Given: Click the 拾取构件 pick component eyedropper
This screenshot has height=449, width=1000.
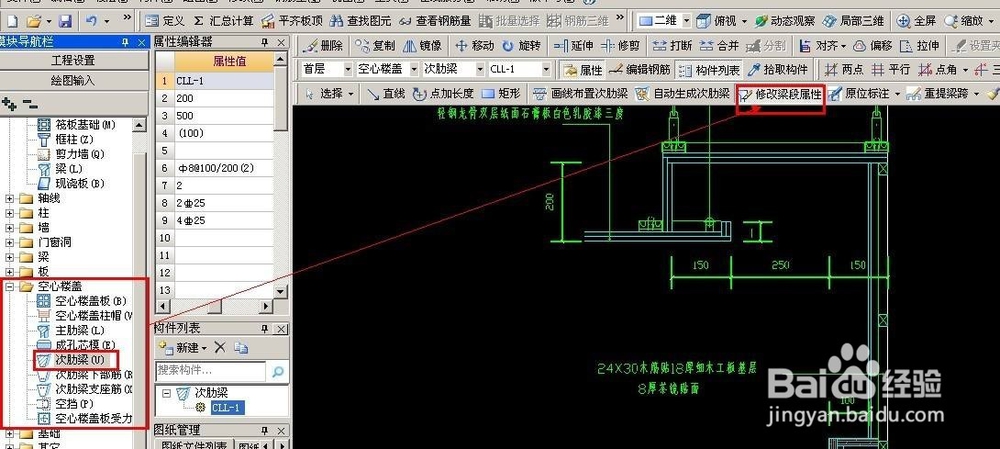Looking at the screenshot, I should coord(778,70).
